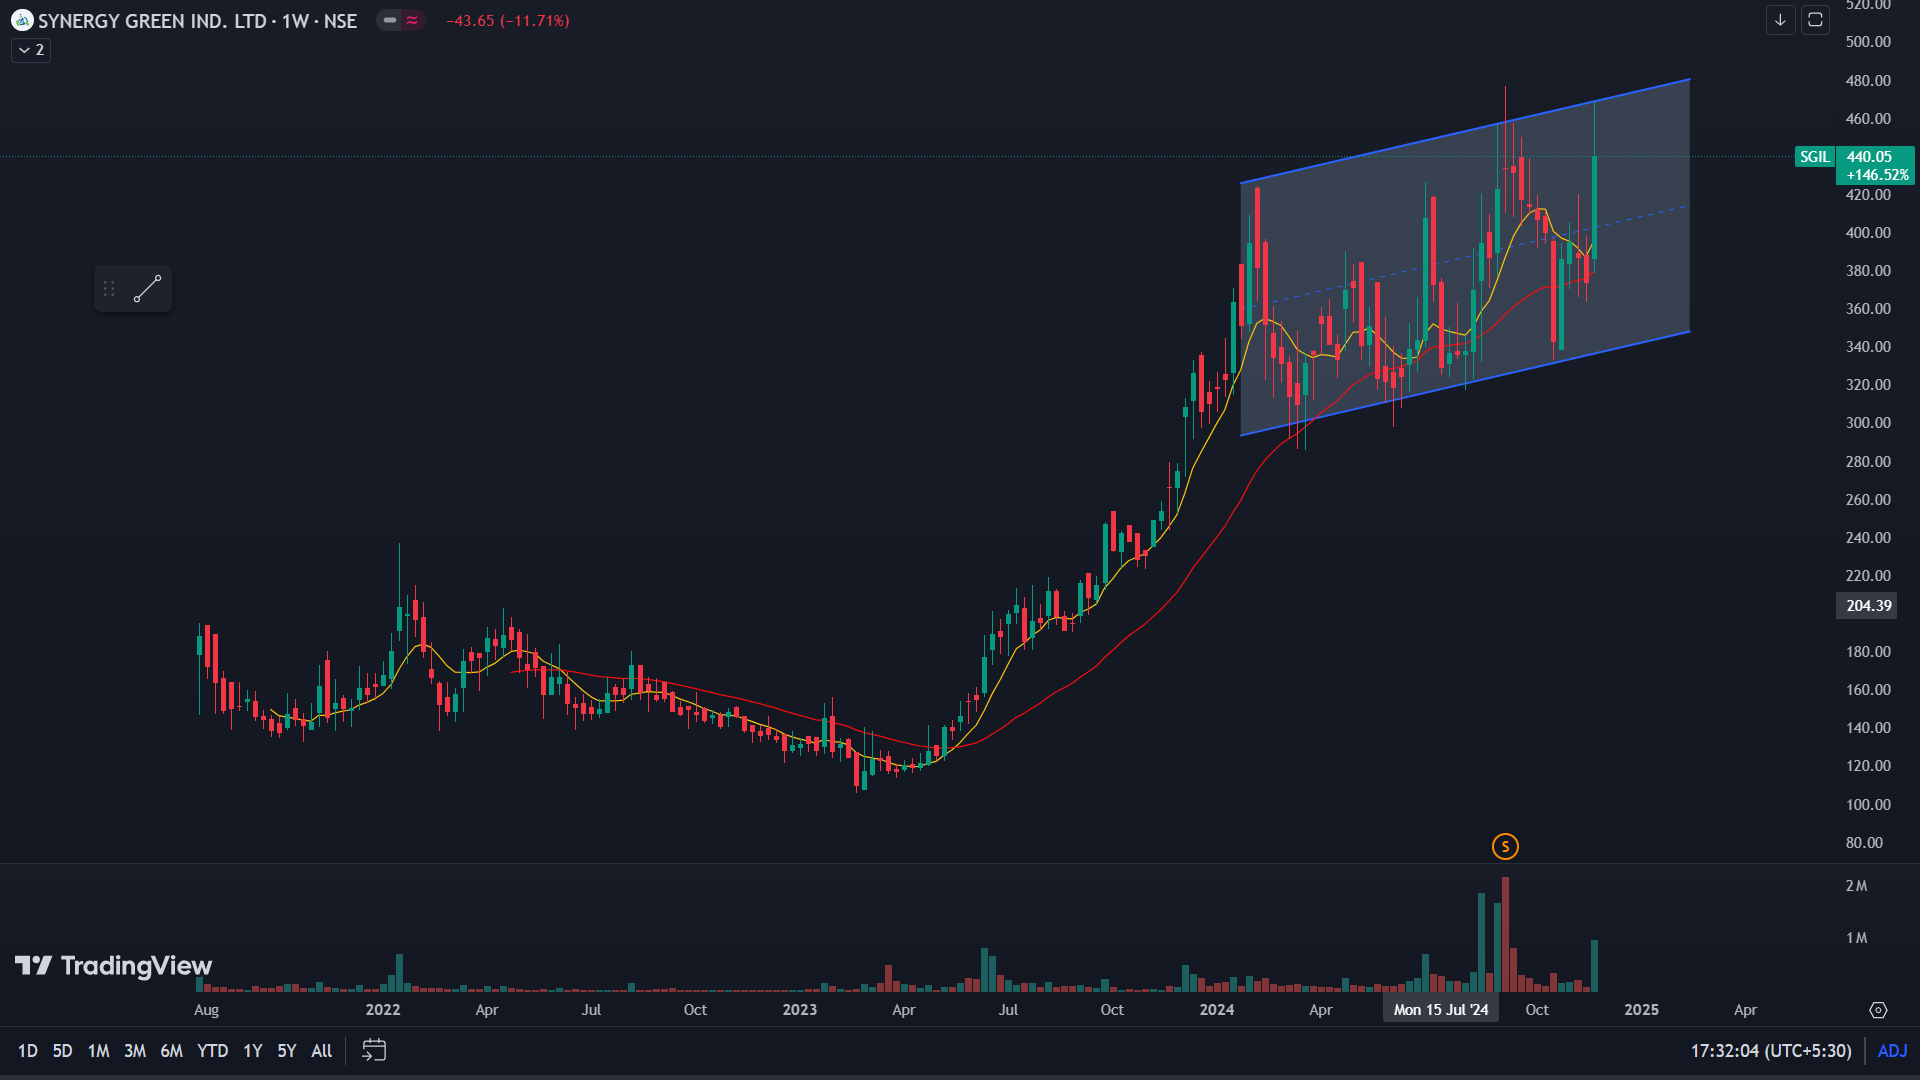
Task: Toggle fullscreen chart mode button
Action: (x=1815, y=20)
